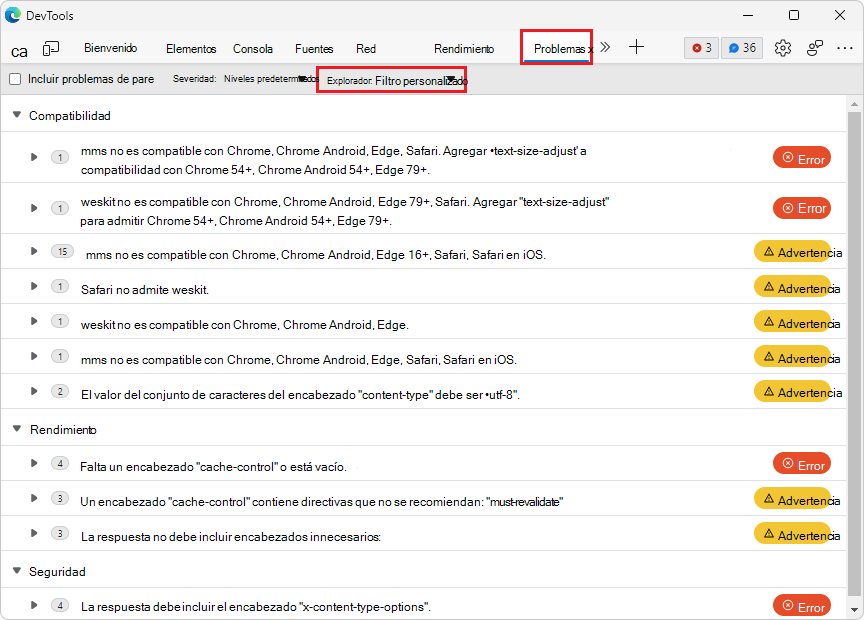
Task: Switch to the Consola tab
Action: tap(253, 48)
